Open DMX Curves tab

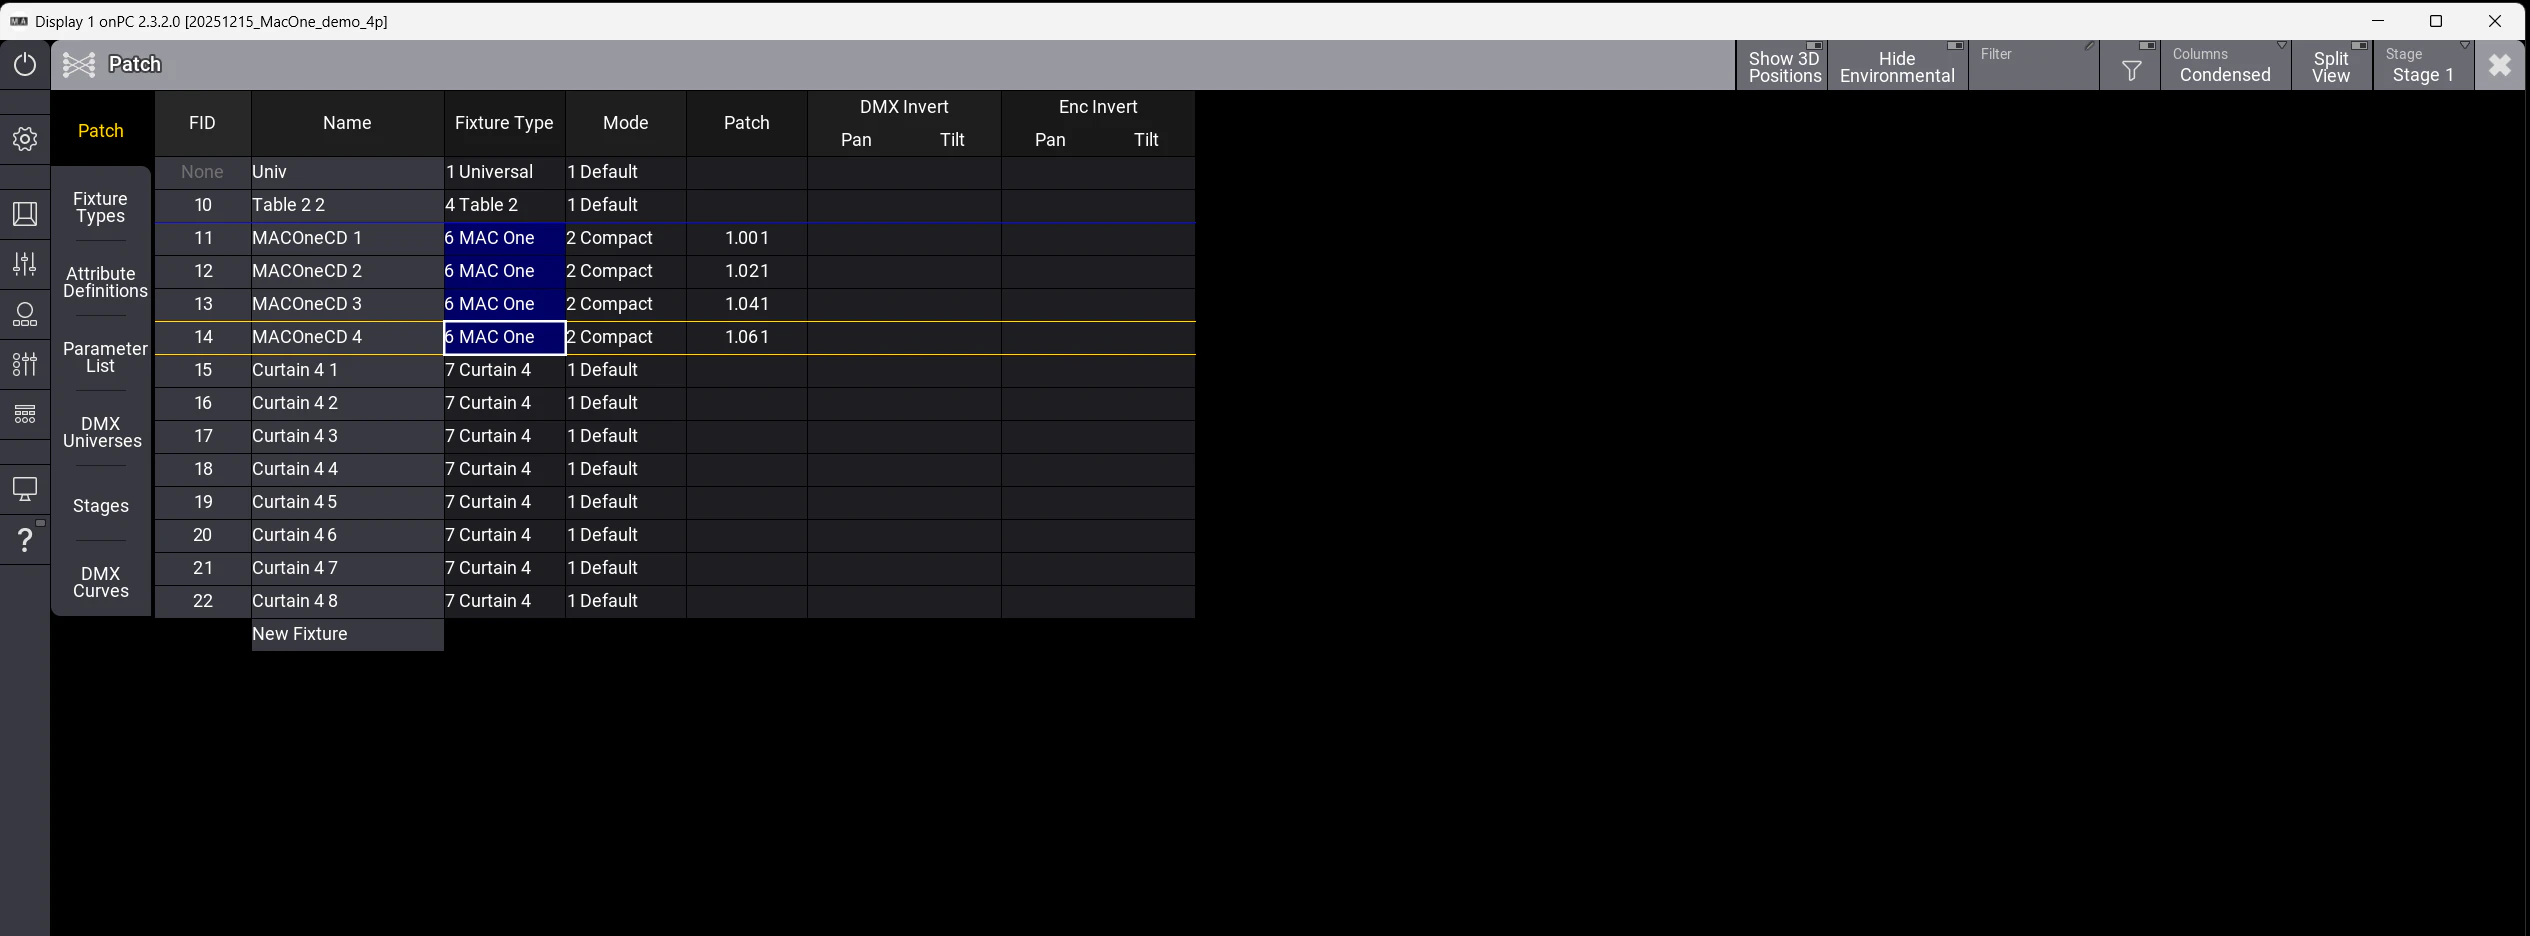click(x=101, y=582)
